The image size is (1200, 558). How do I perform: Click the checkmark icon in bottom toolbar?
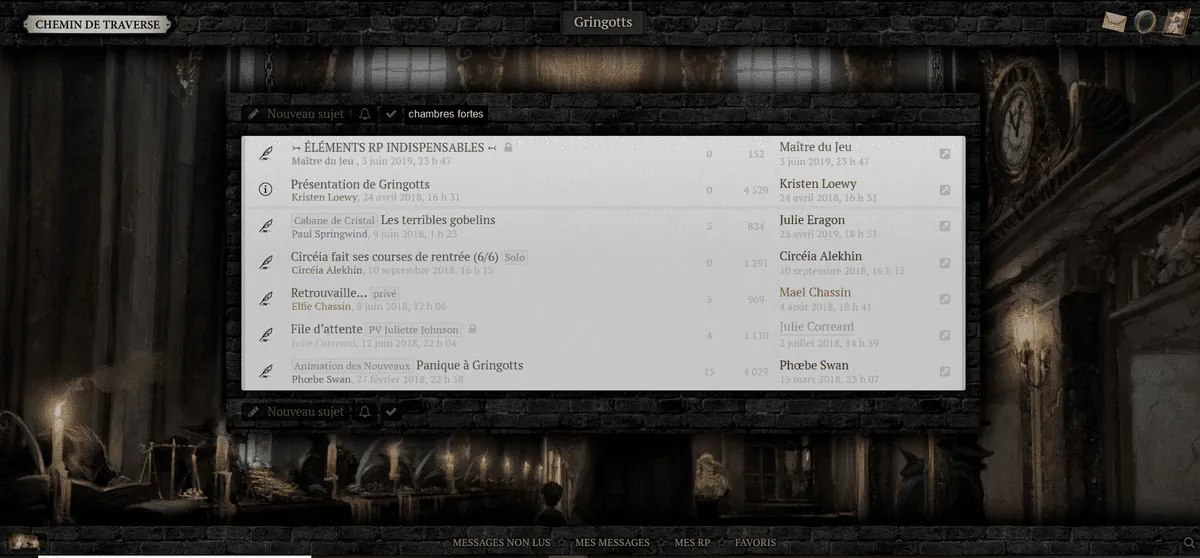click(391, 411)
